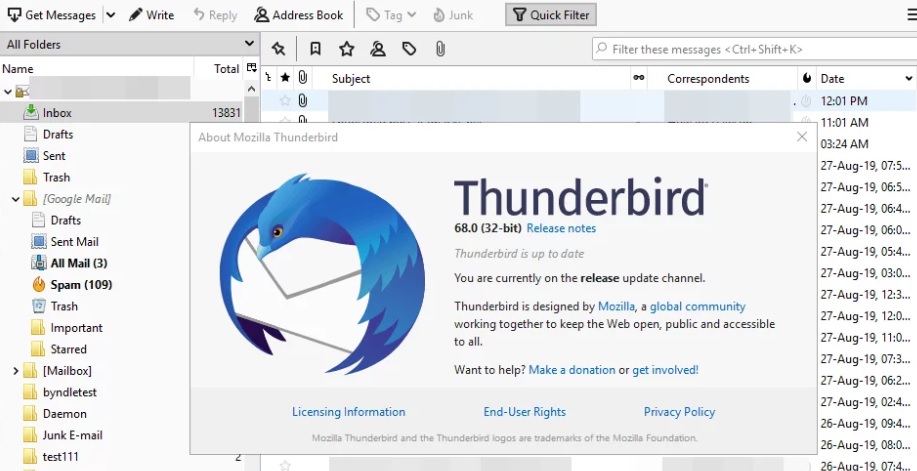Select the Sent Mail folder
The height and width of the screenshot is (471, 917).
(74, 242)
